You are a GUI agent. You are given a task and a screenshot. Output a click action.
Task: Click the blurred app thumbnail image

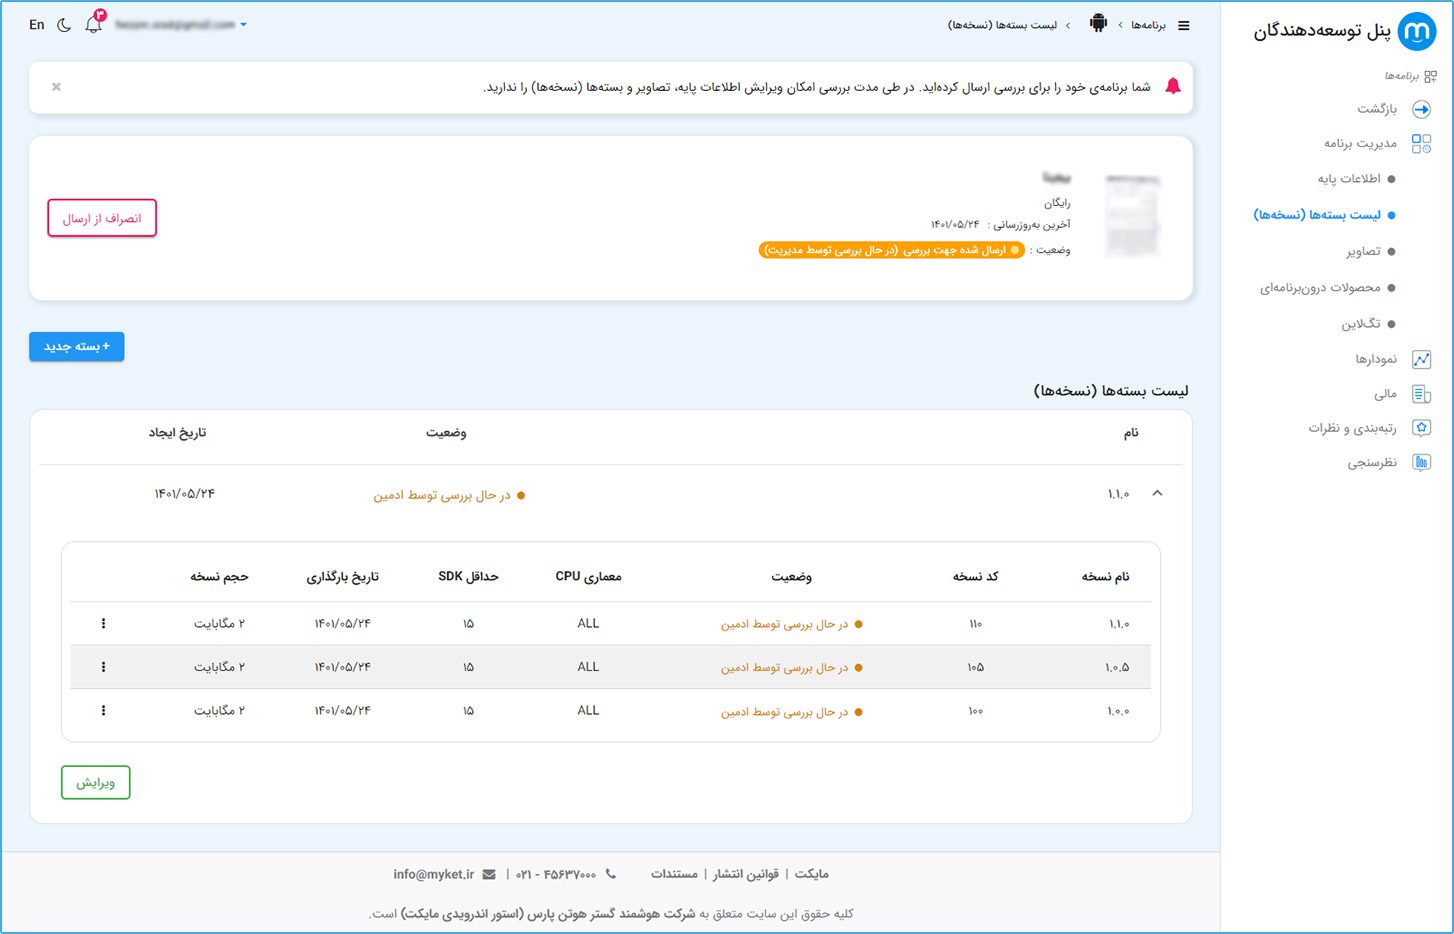(1132, 215)
